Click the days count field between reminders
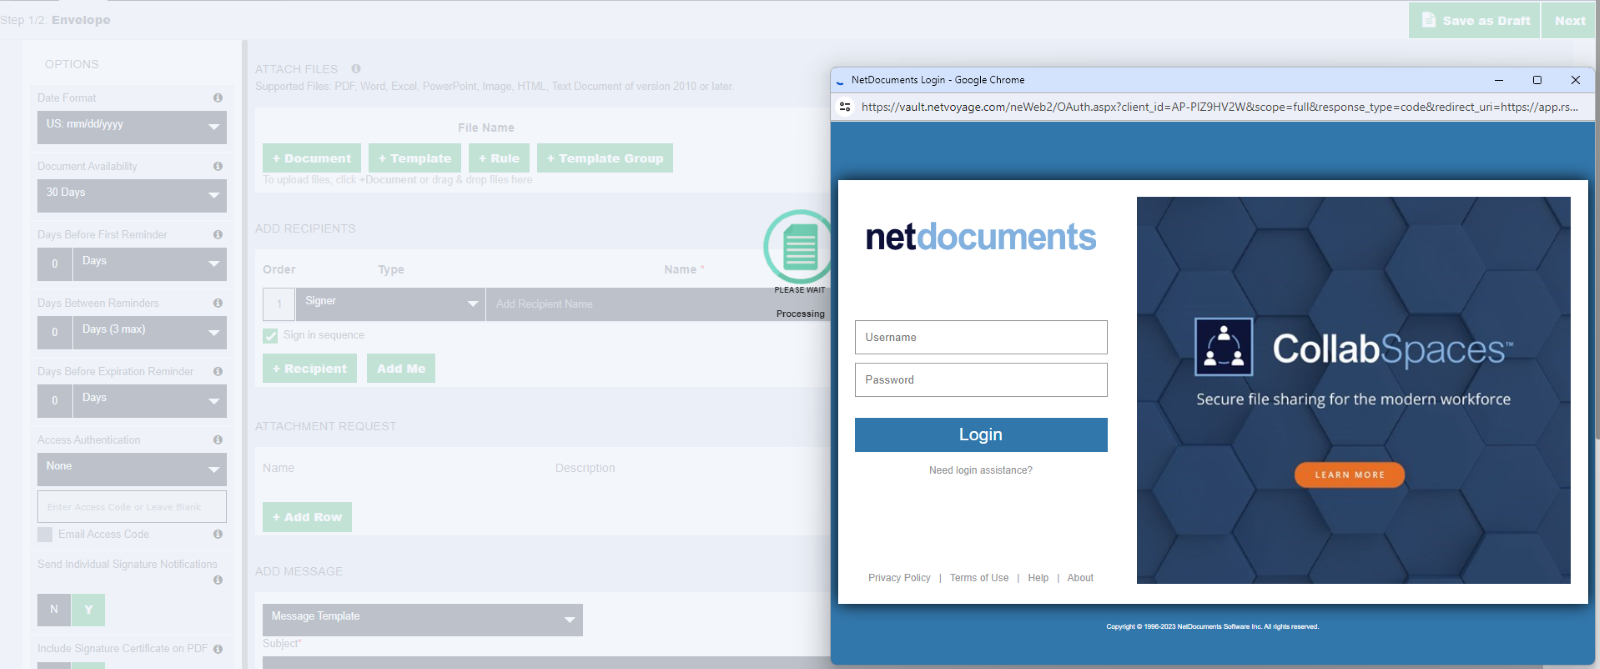 [54, 333]
